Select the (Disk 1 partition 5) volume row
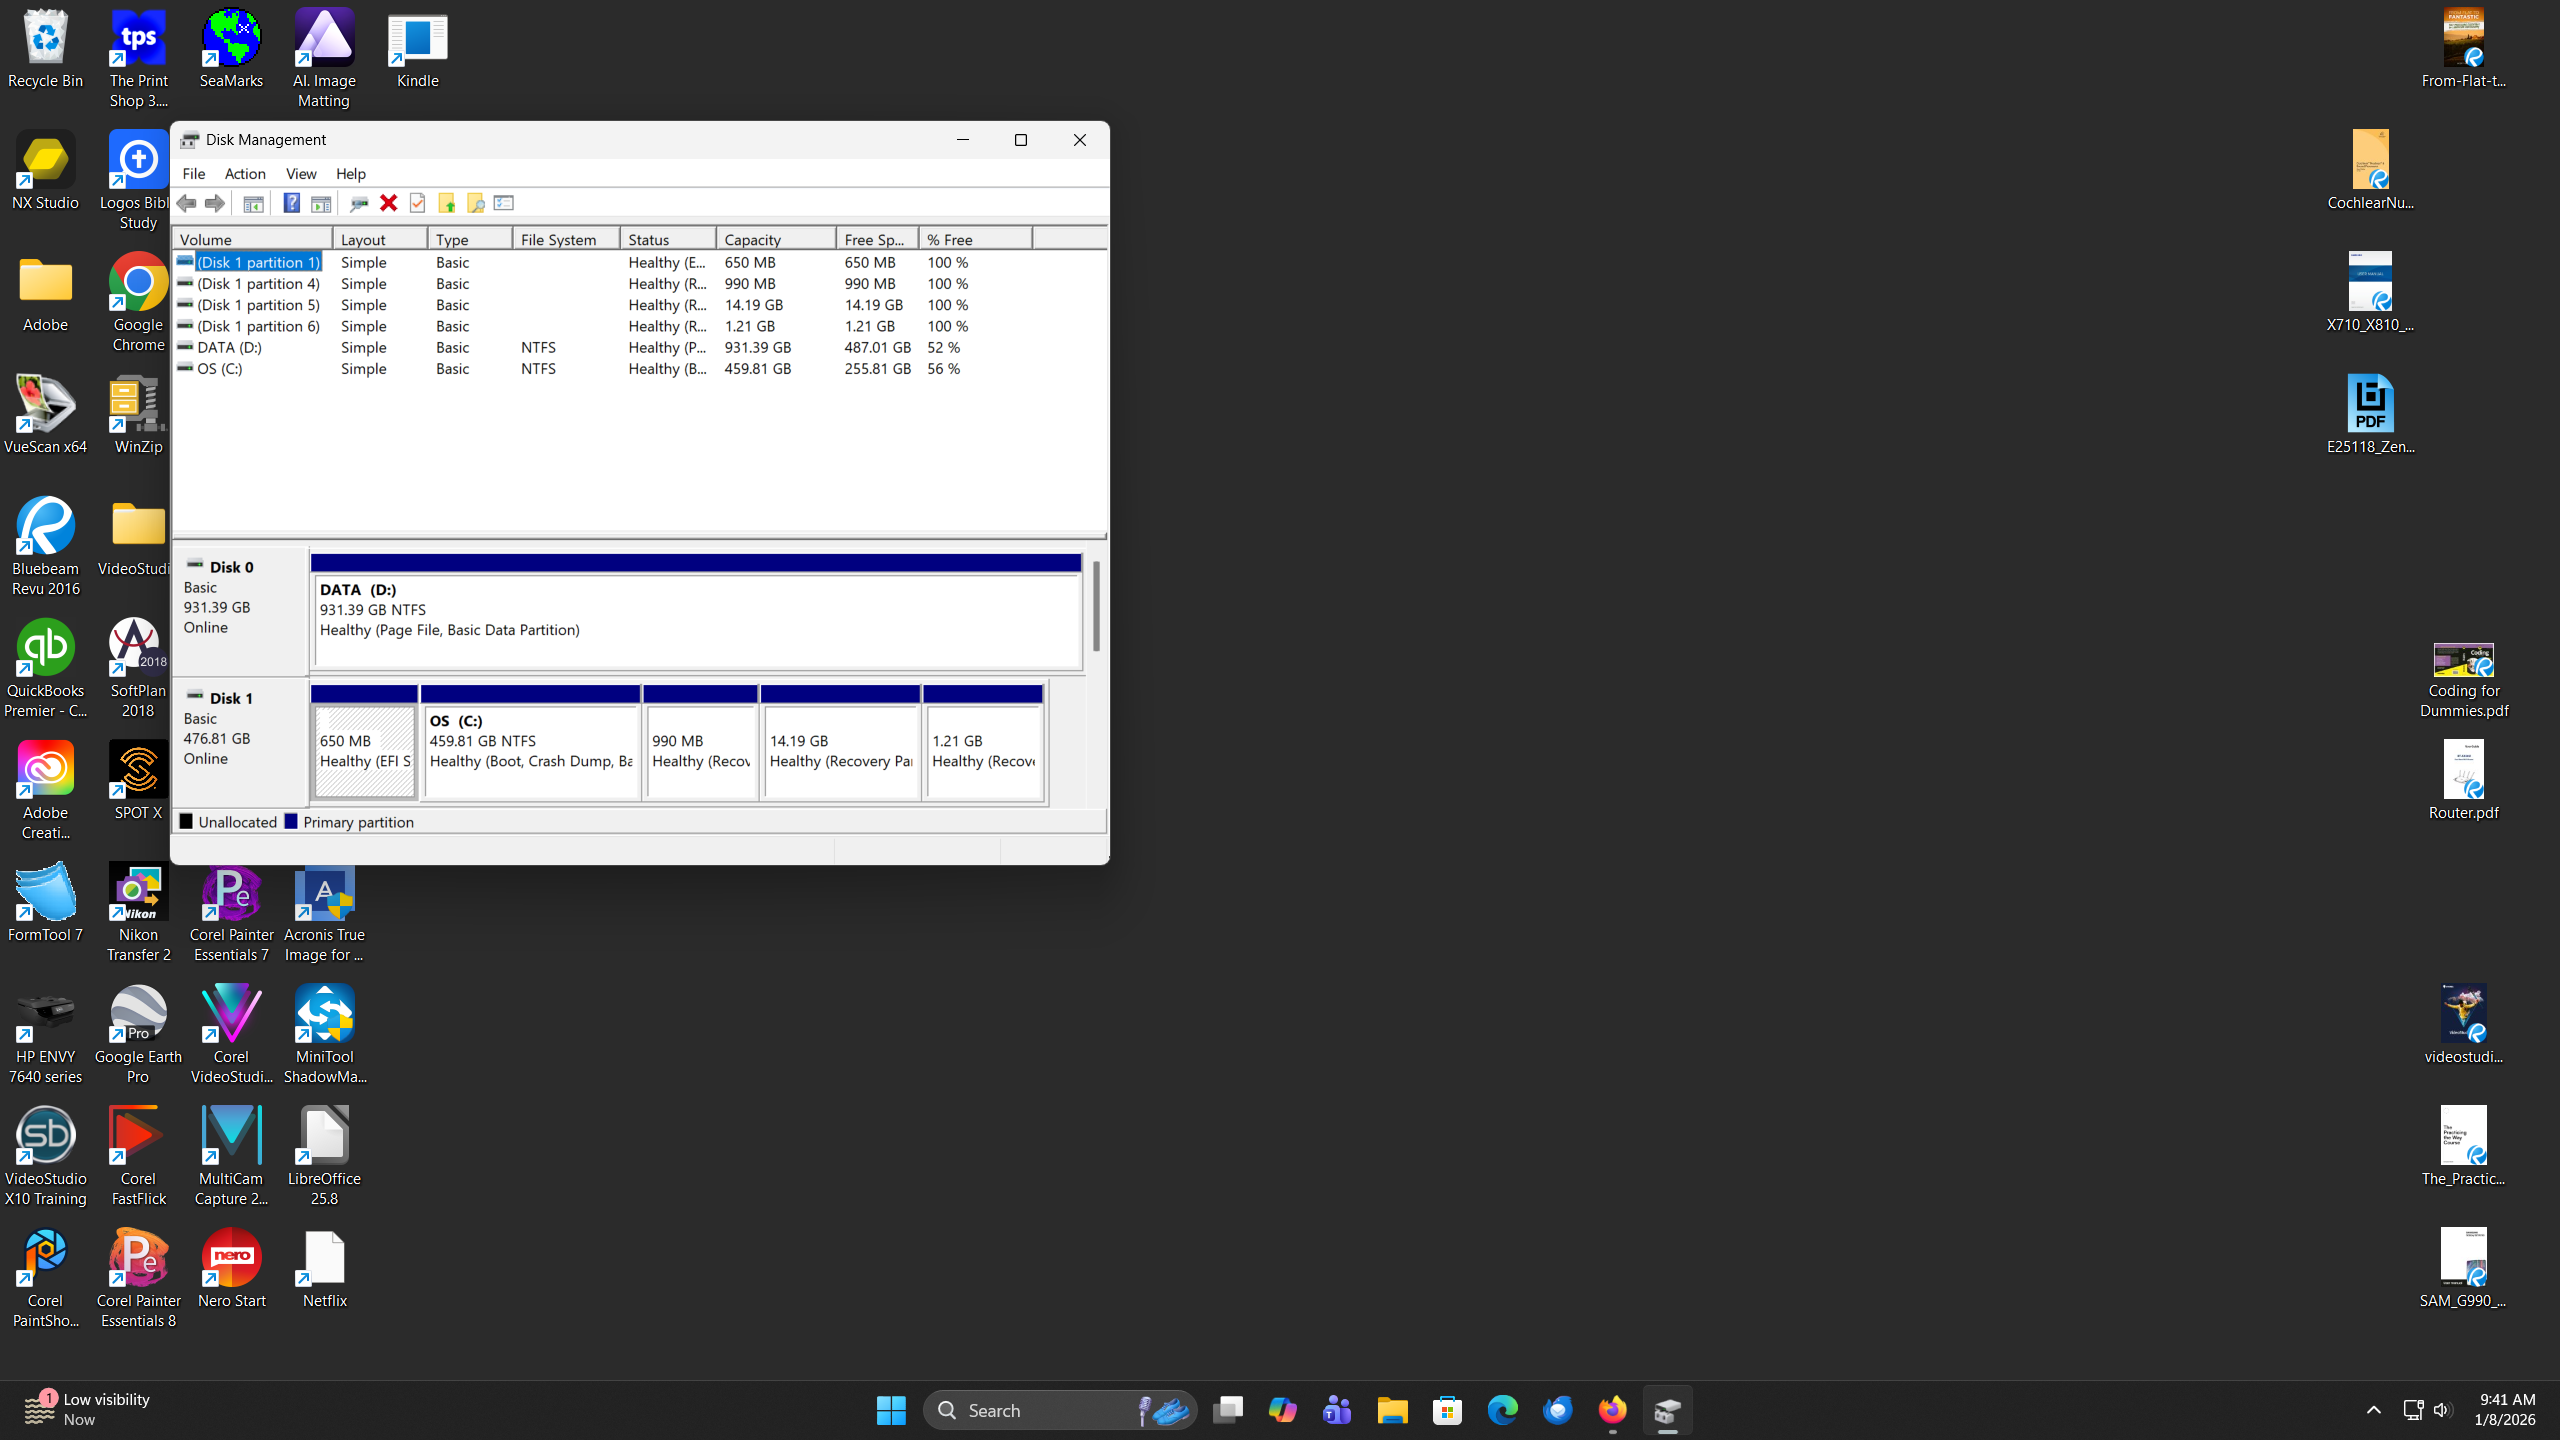2560x1440 pixels. tap(639, 305)
